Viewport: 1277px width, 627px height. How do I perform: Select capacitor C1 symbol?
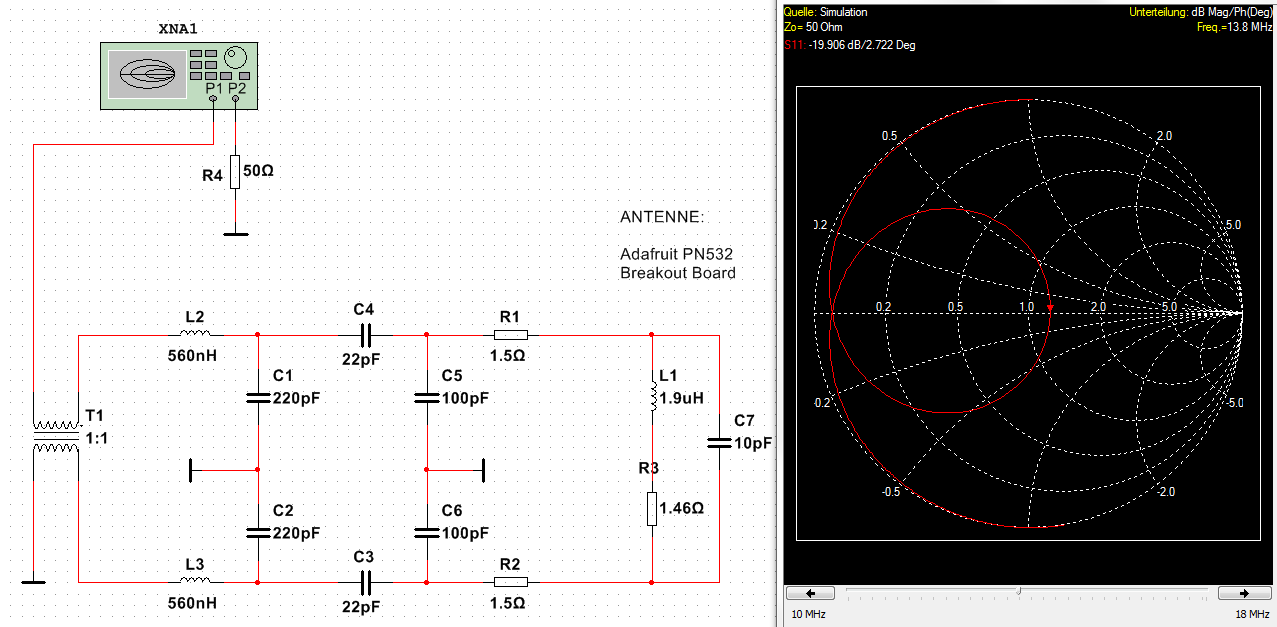click(x=258, y=398)
